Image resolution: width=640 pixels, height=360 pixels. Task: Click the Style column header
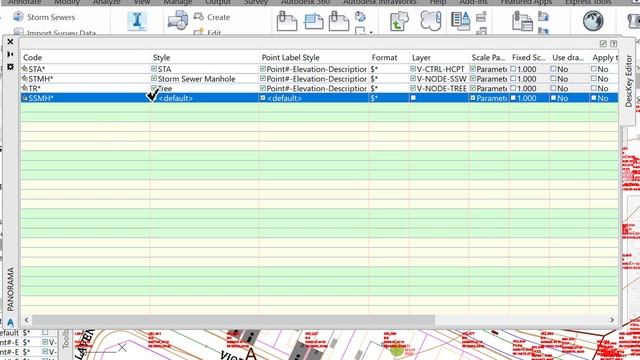pos(204,58)
